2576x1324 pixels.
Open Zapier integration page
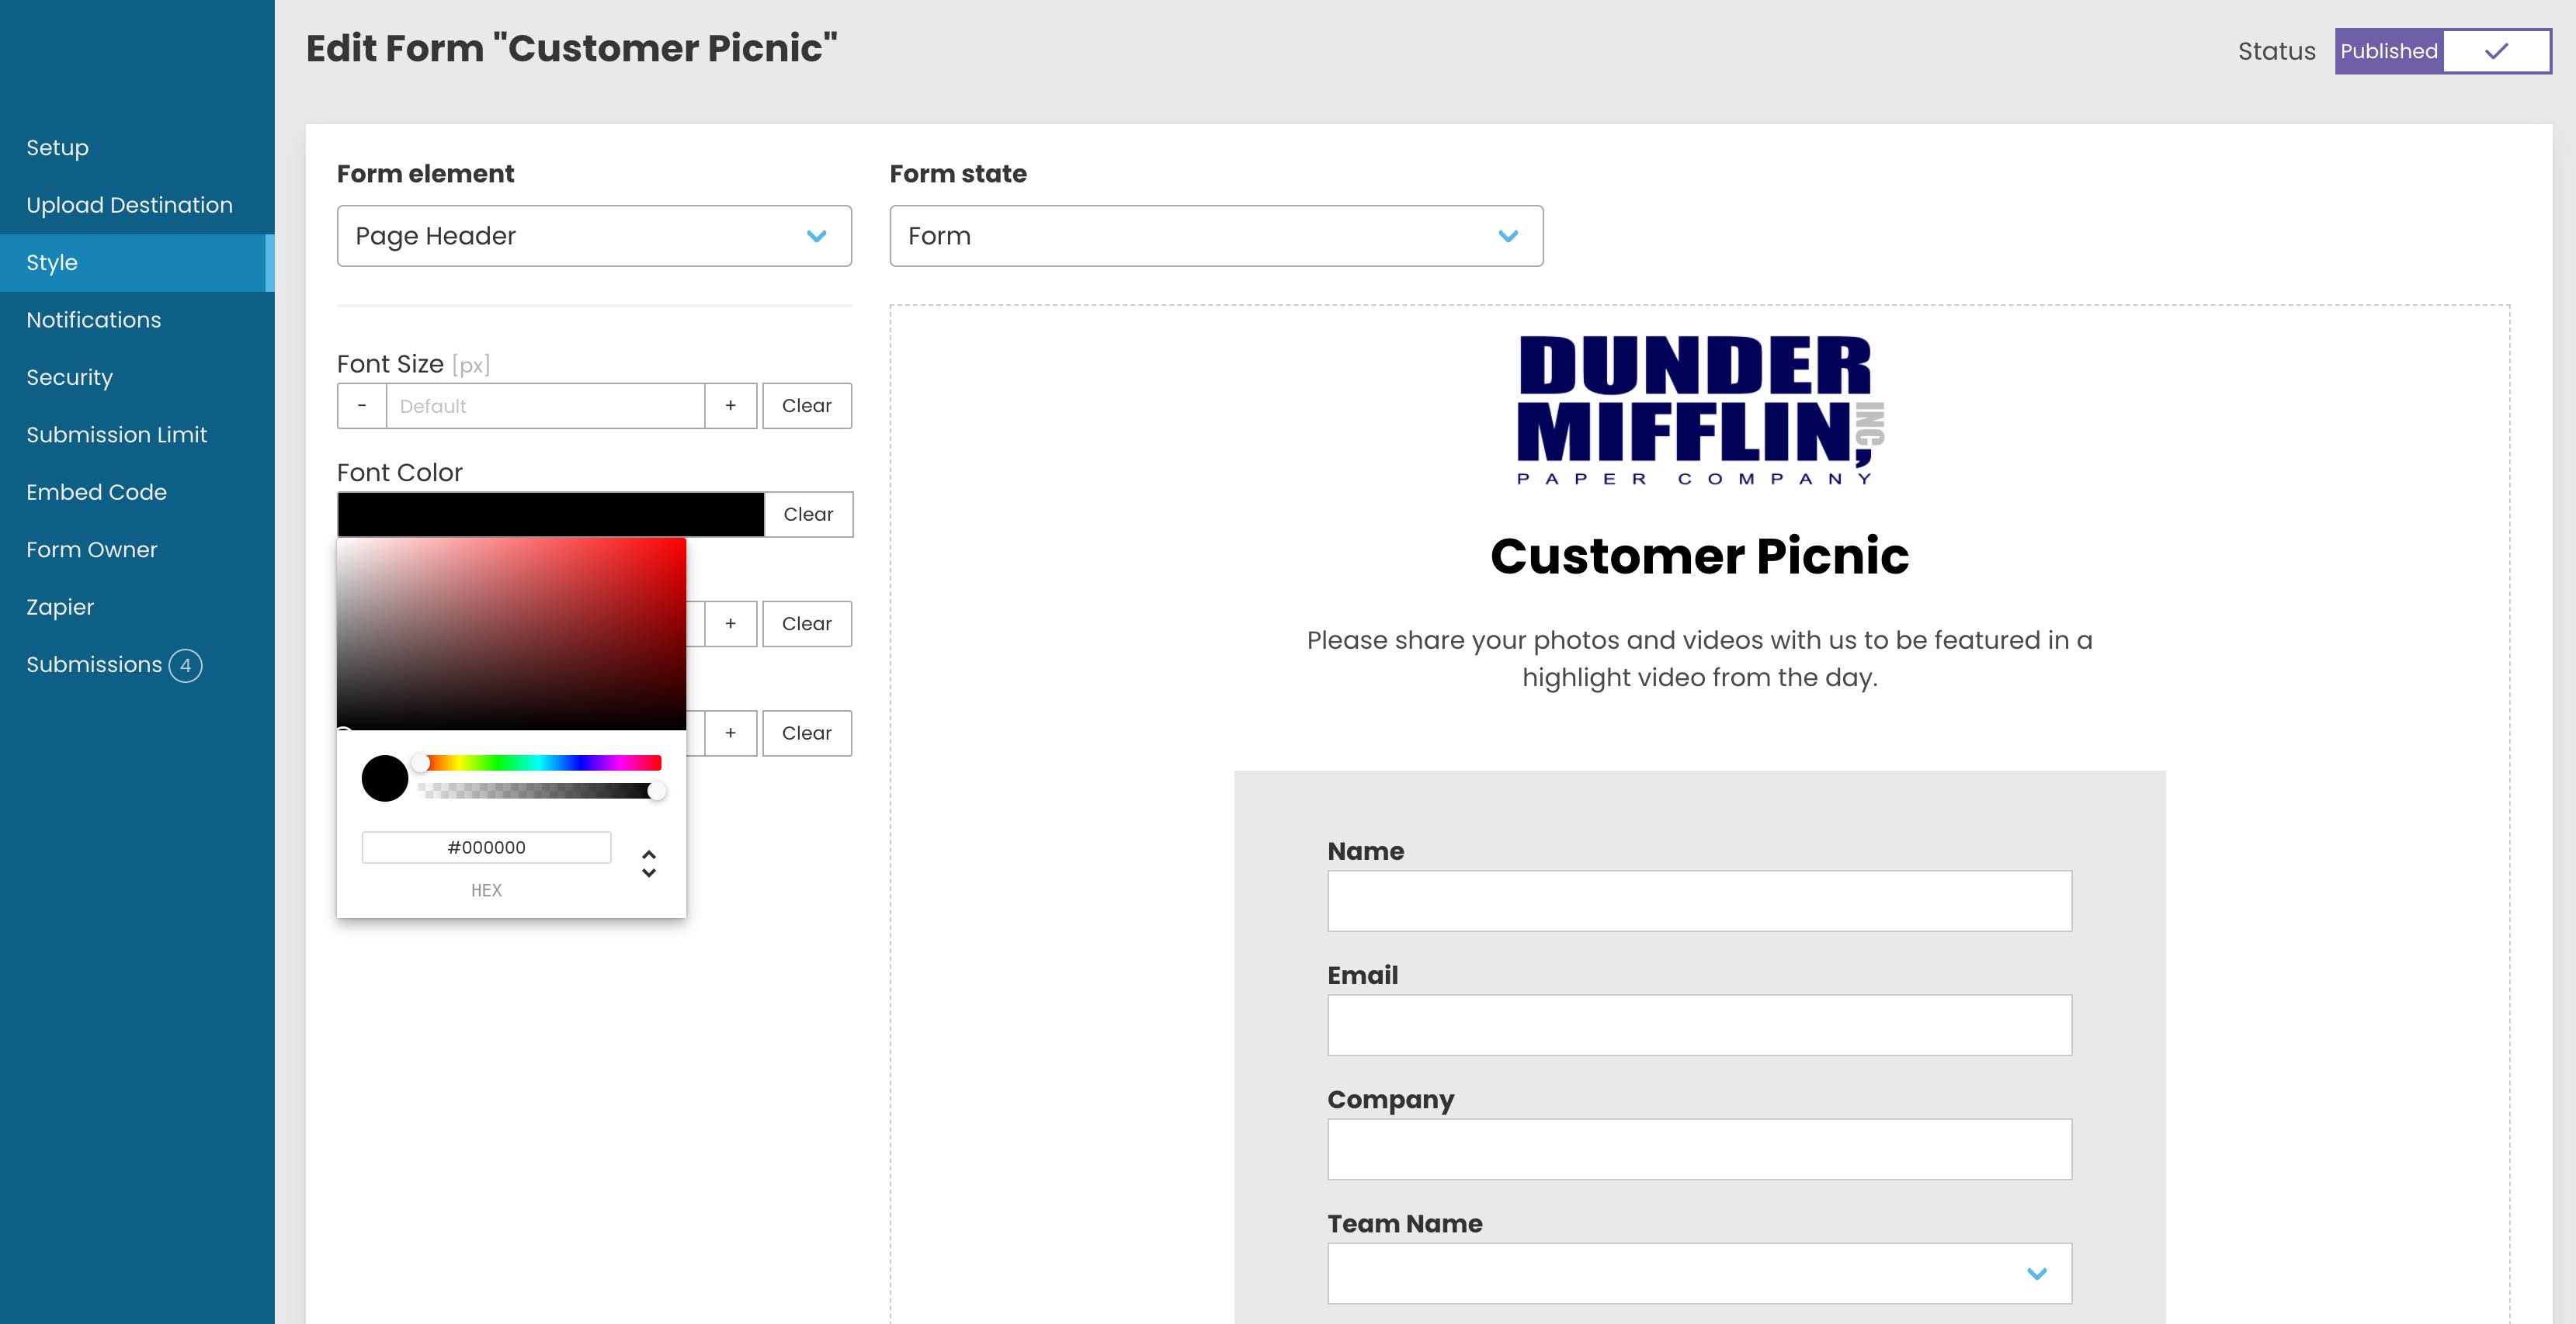(60, 607)
